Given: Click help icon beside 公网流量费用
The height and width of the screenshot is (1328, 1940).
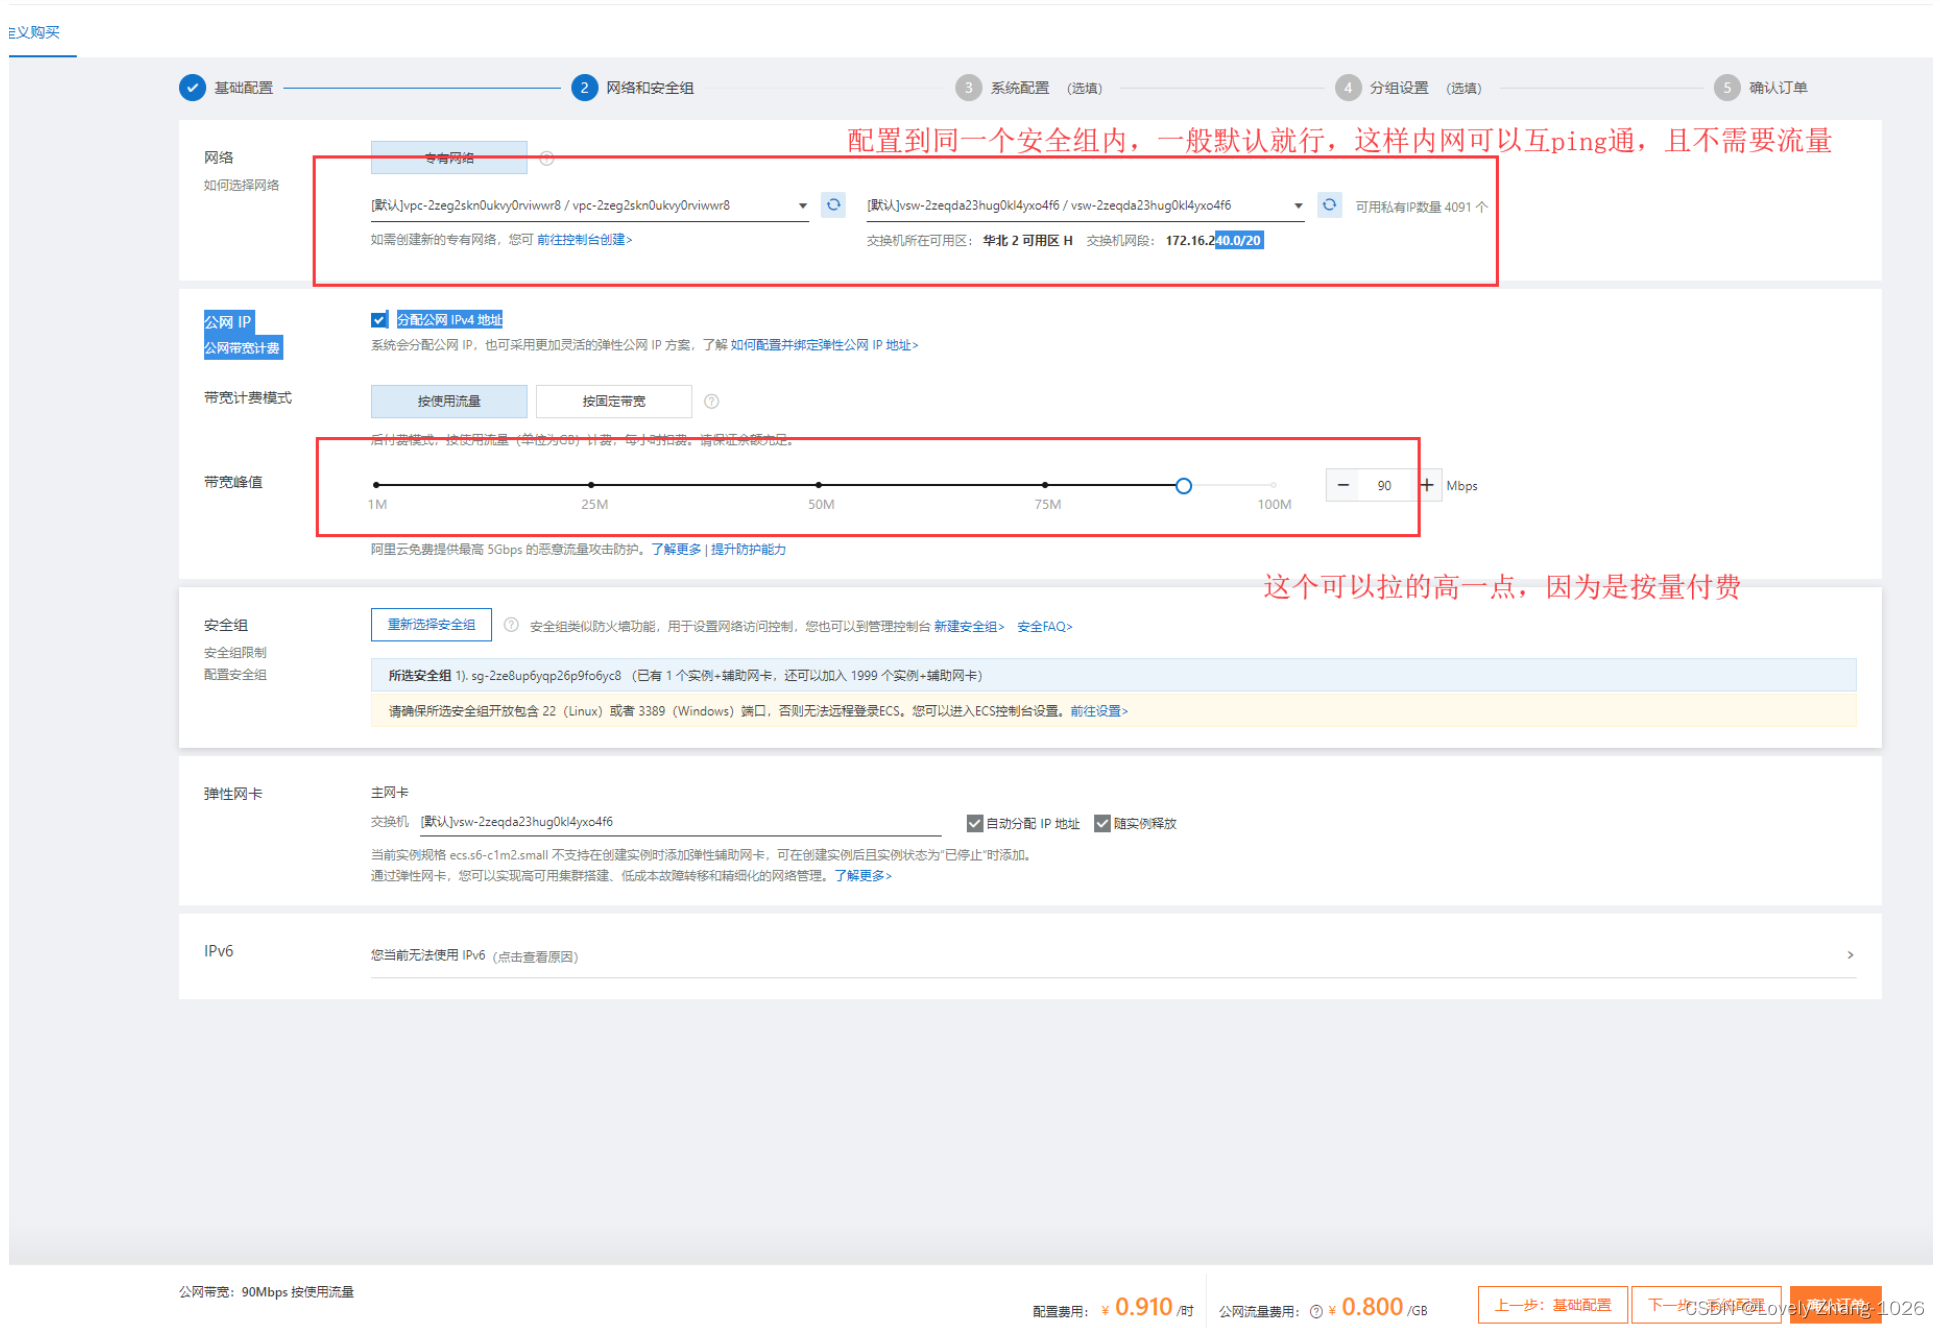Looking at the screenshot, I should coord(1316,1311).
